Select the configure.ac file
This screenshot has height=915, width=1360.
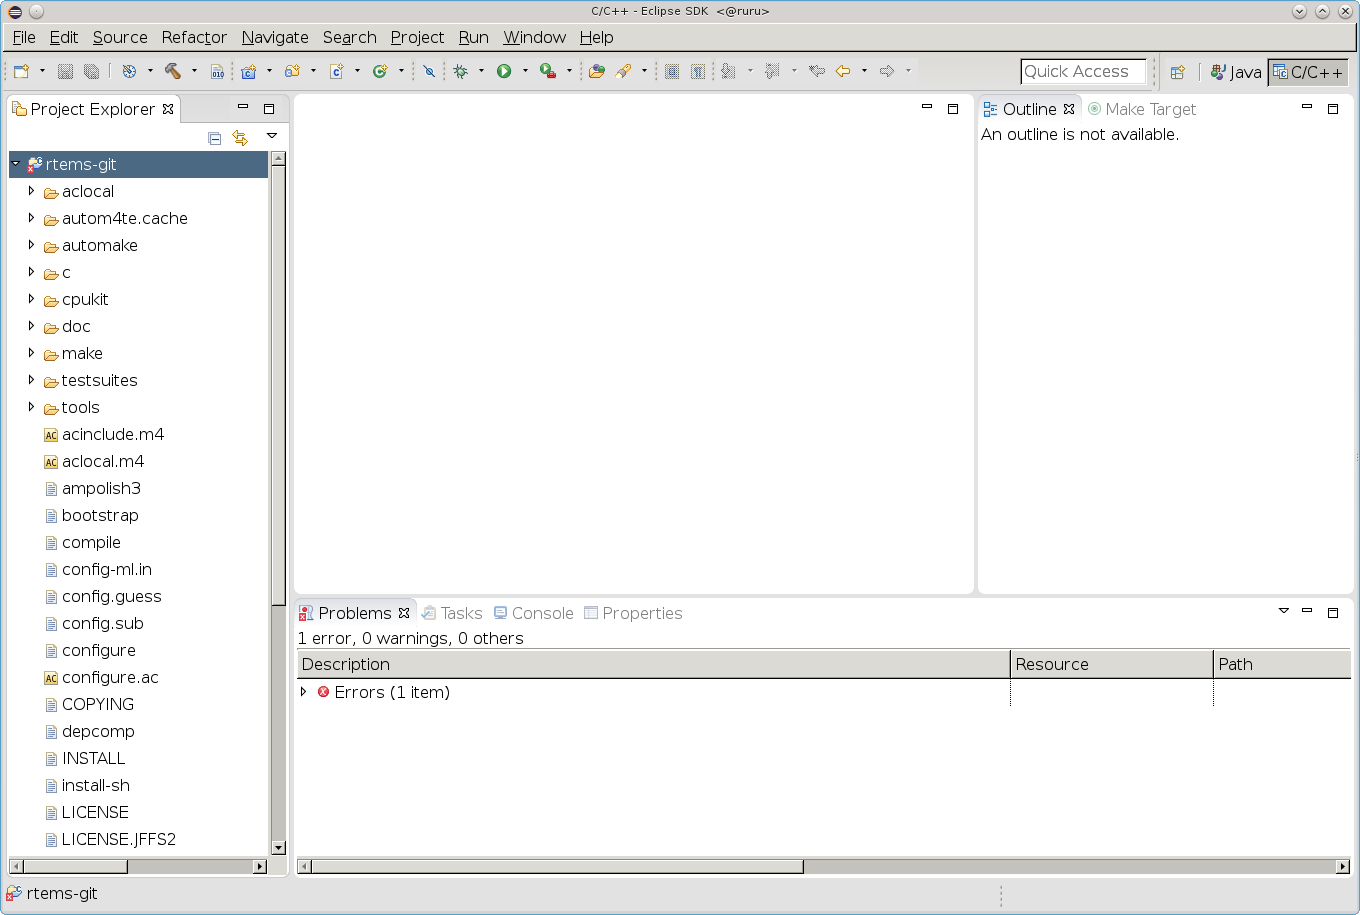[x=110, y=677]
